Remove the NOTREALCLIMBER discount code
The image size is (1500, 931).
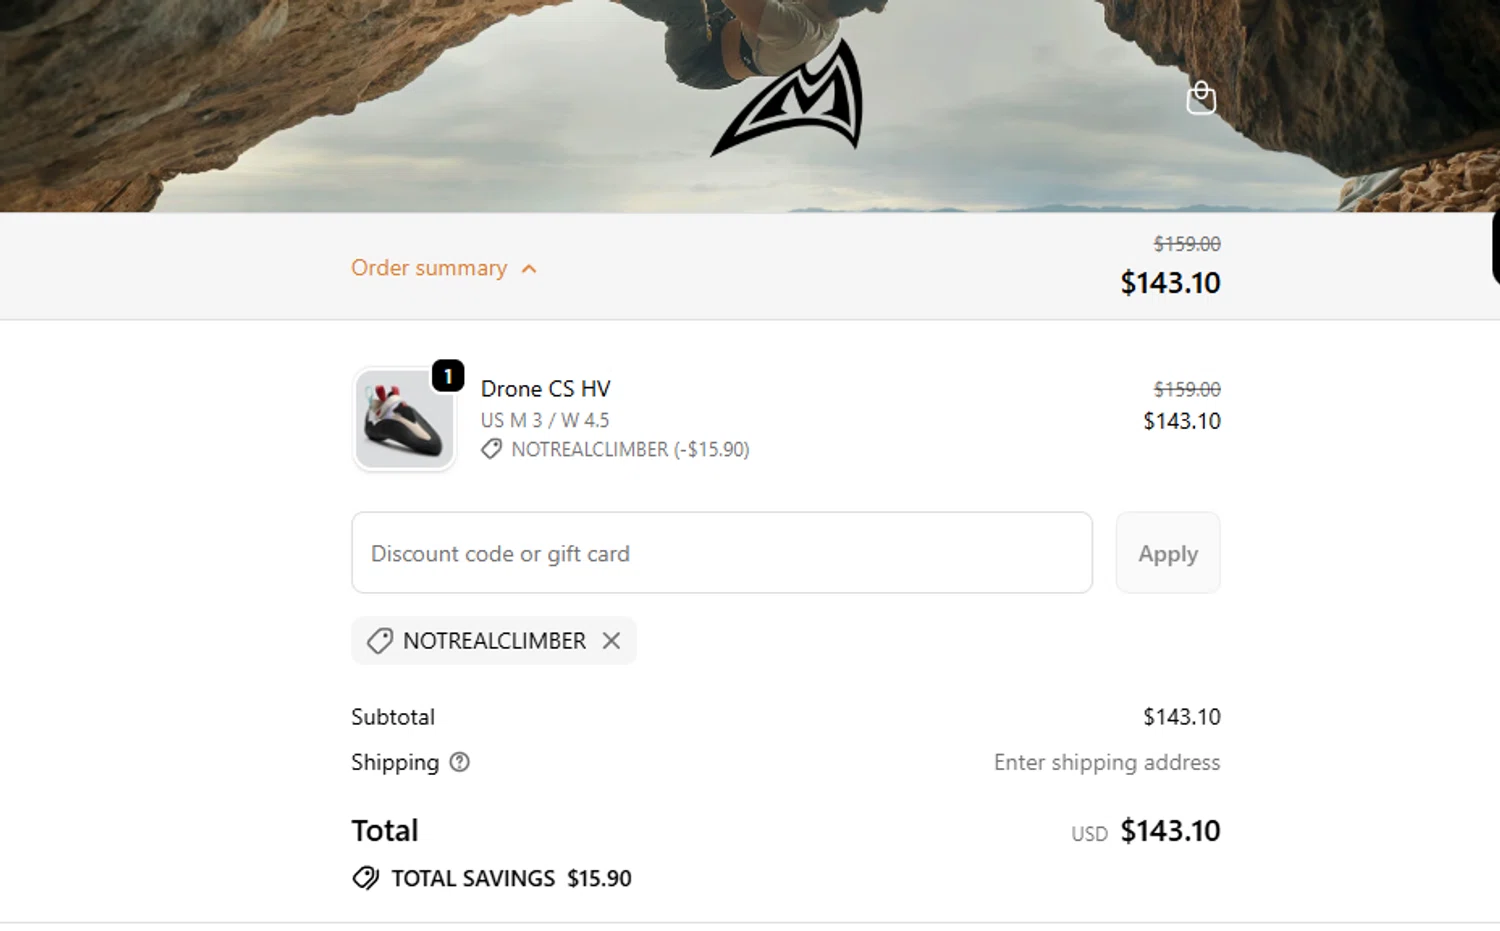611,641
